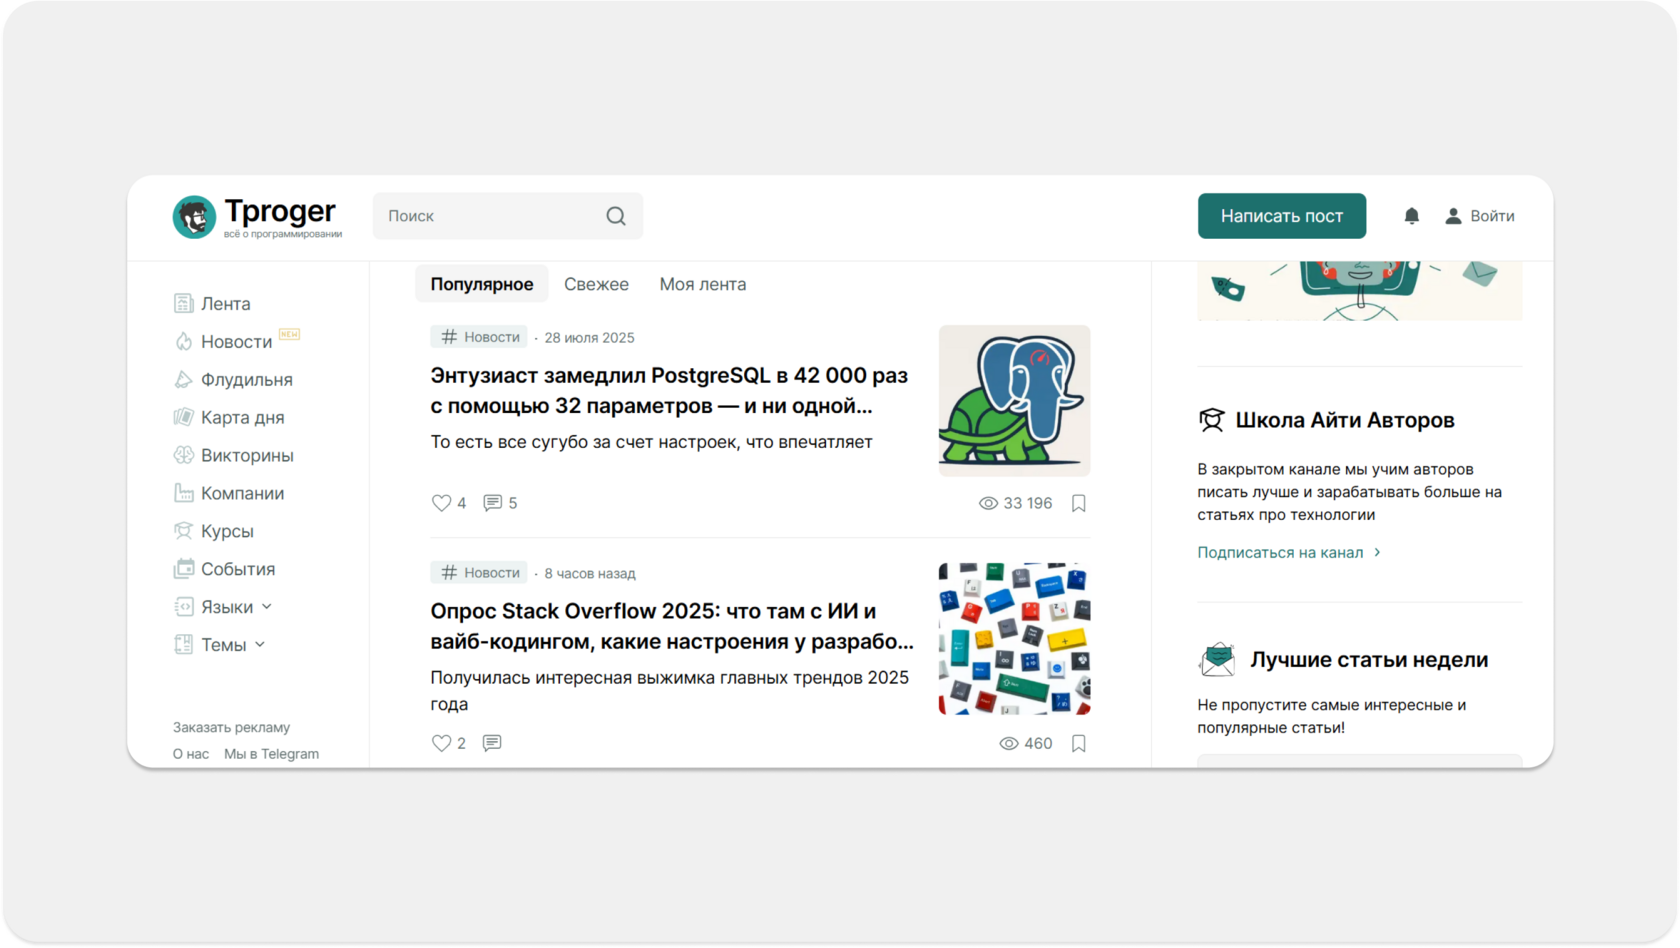Click Войти to log in
Viewport: 1680px width, 948px height.
1480,216
